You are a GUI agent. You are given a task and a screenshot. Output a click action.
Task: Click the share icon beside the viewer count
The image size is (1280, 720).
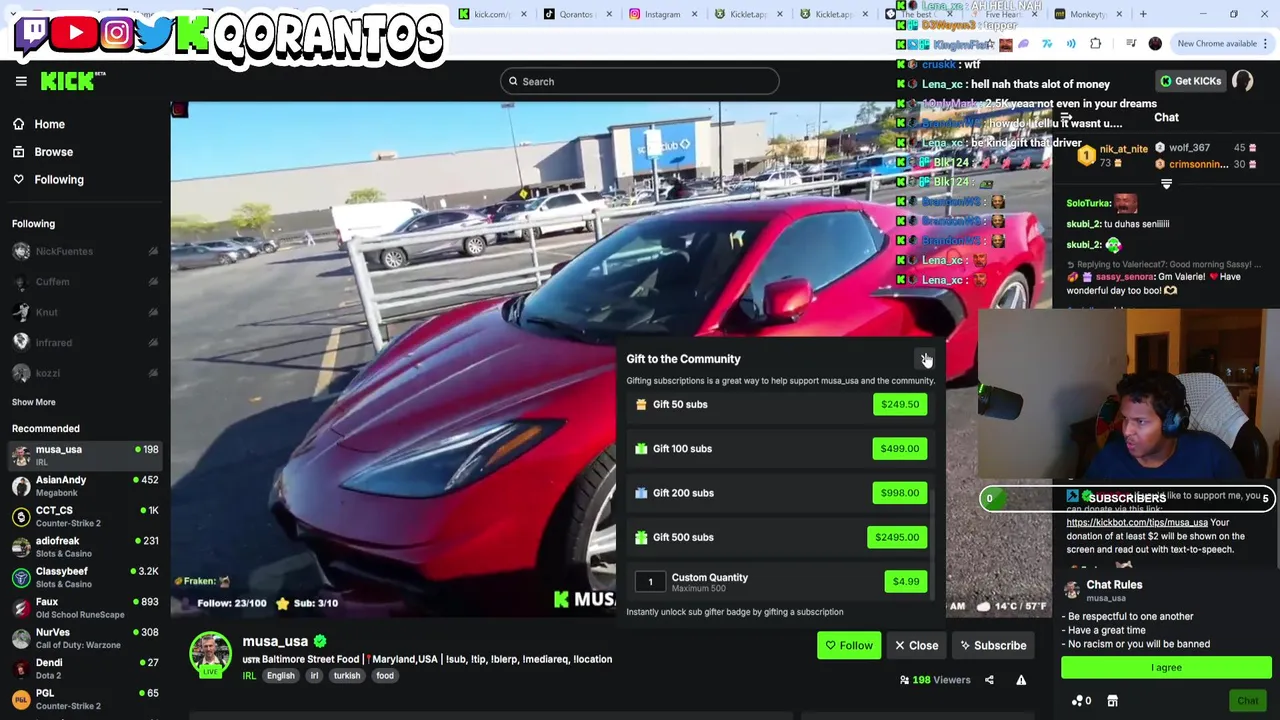click(x=989, y=680)
